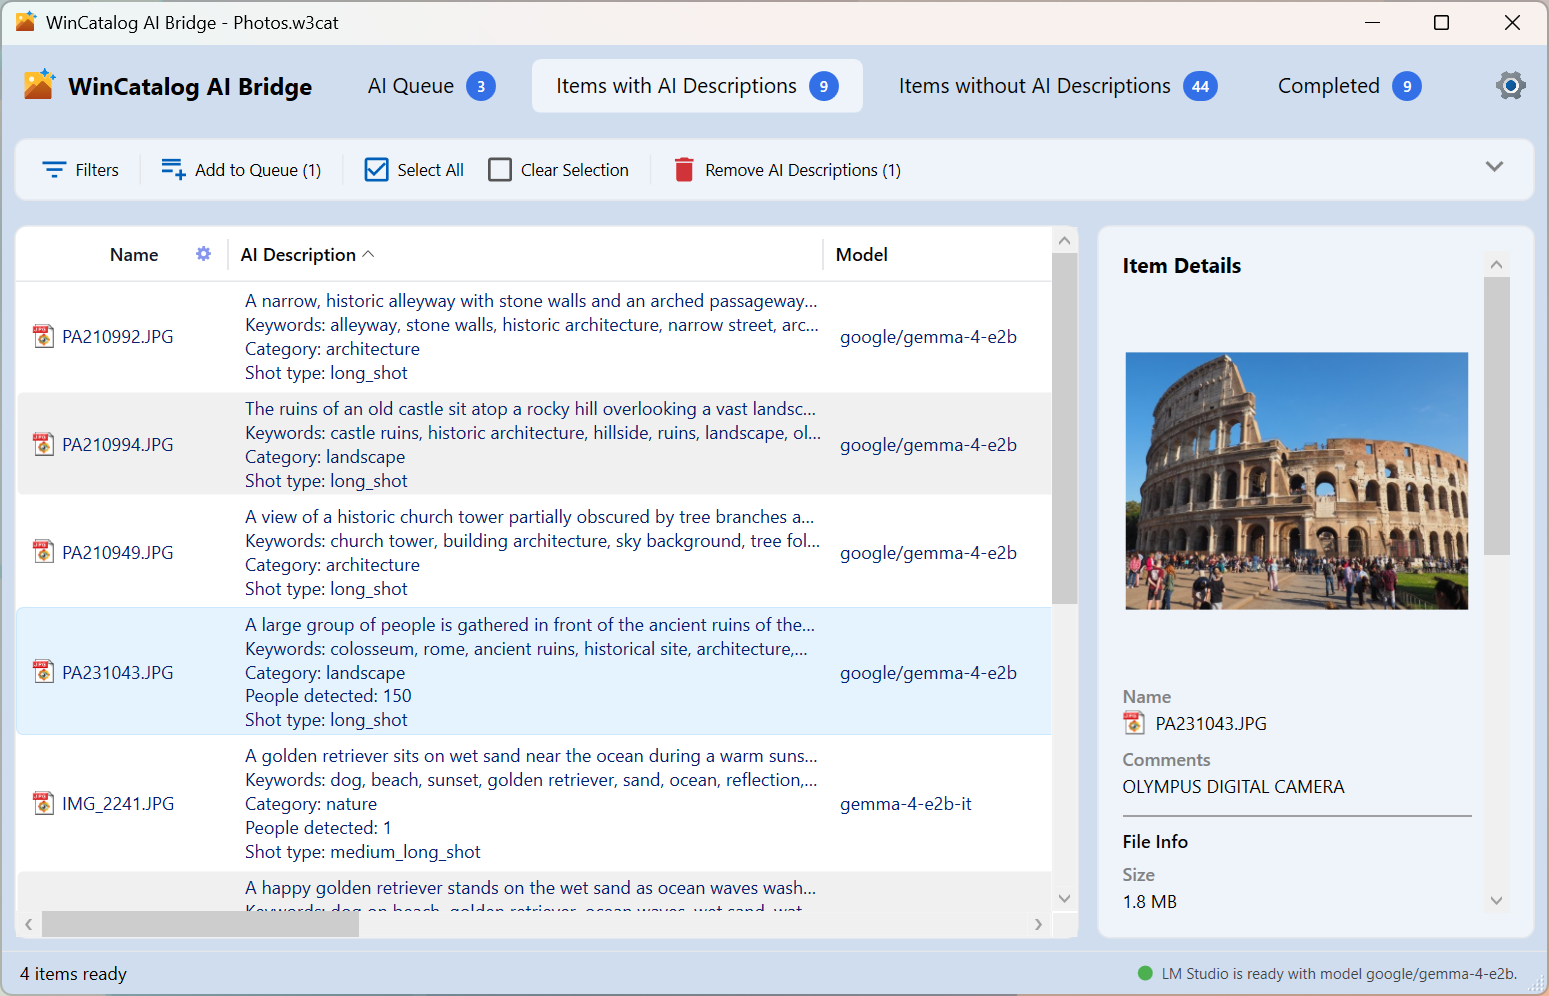Click the column settings gear near Name
Image resolution: width=1549 pixels, height=996 pixels.
click(203, 254)
